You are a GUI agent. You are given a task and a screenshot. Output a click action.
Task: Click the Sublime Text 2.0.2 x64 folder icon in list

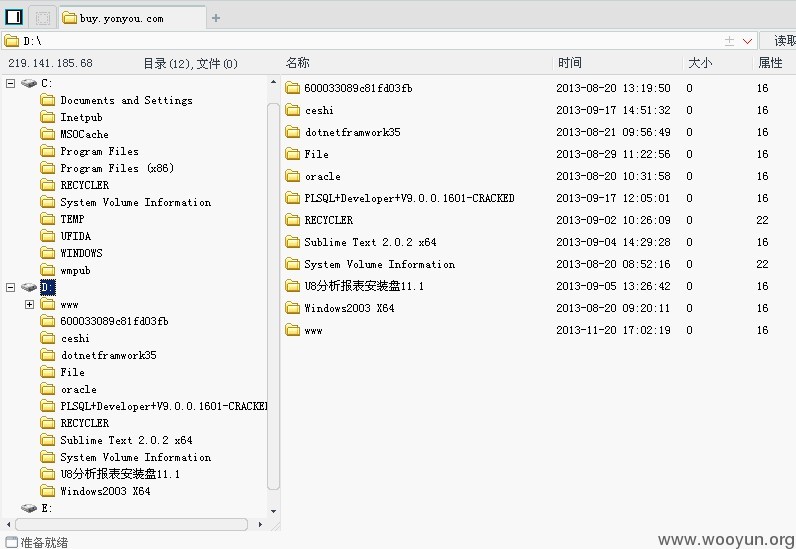coord(292,242)
